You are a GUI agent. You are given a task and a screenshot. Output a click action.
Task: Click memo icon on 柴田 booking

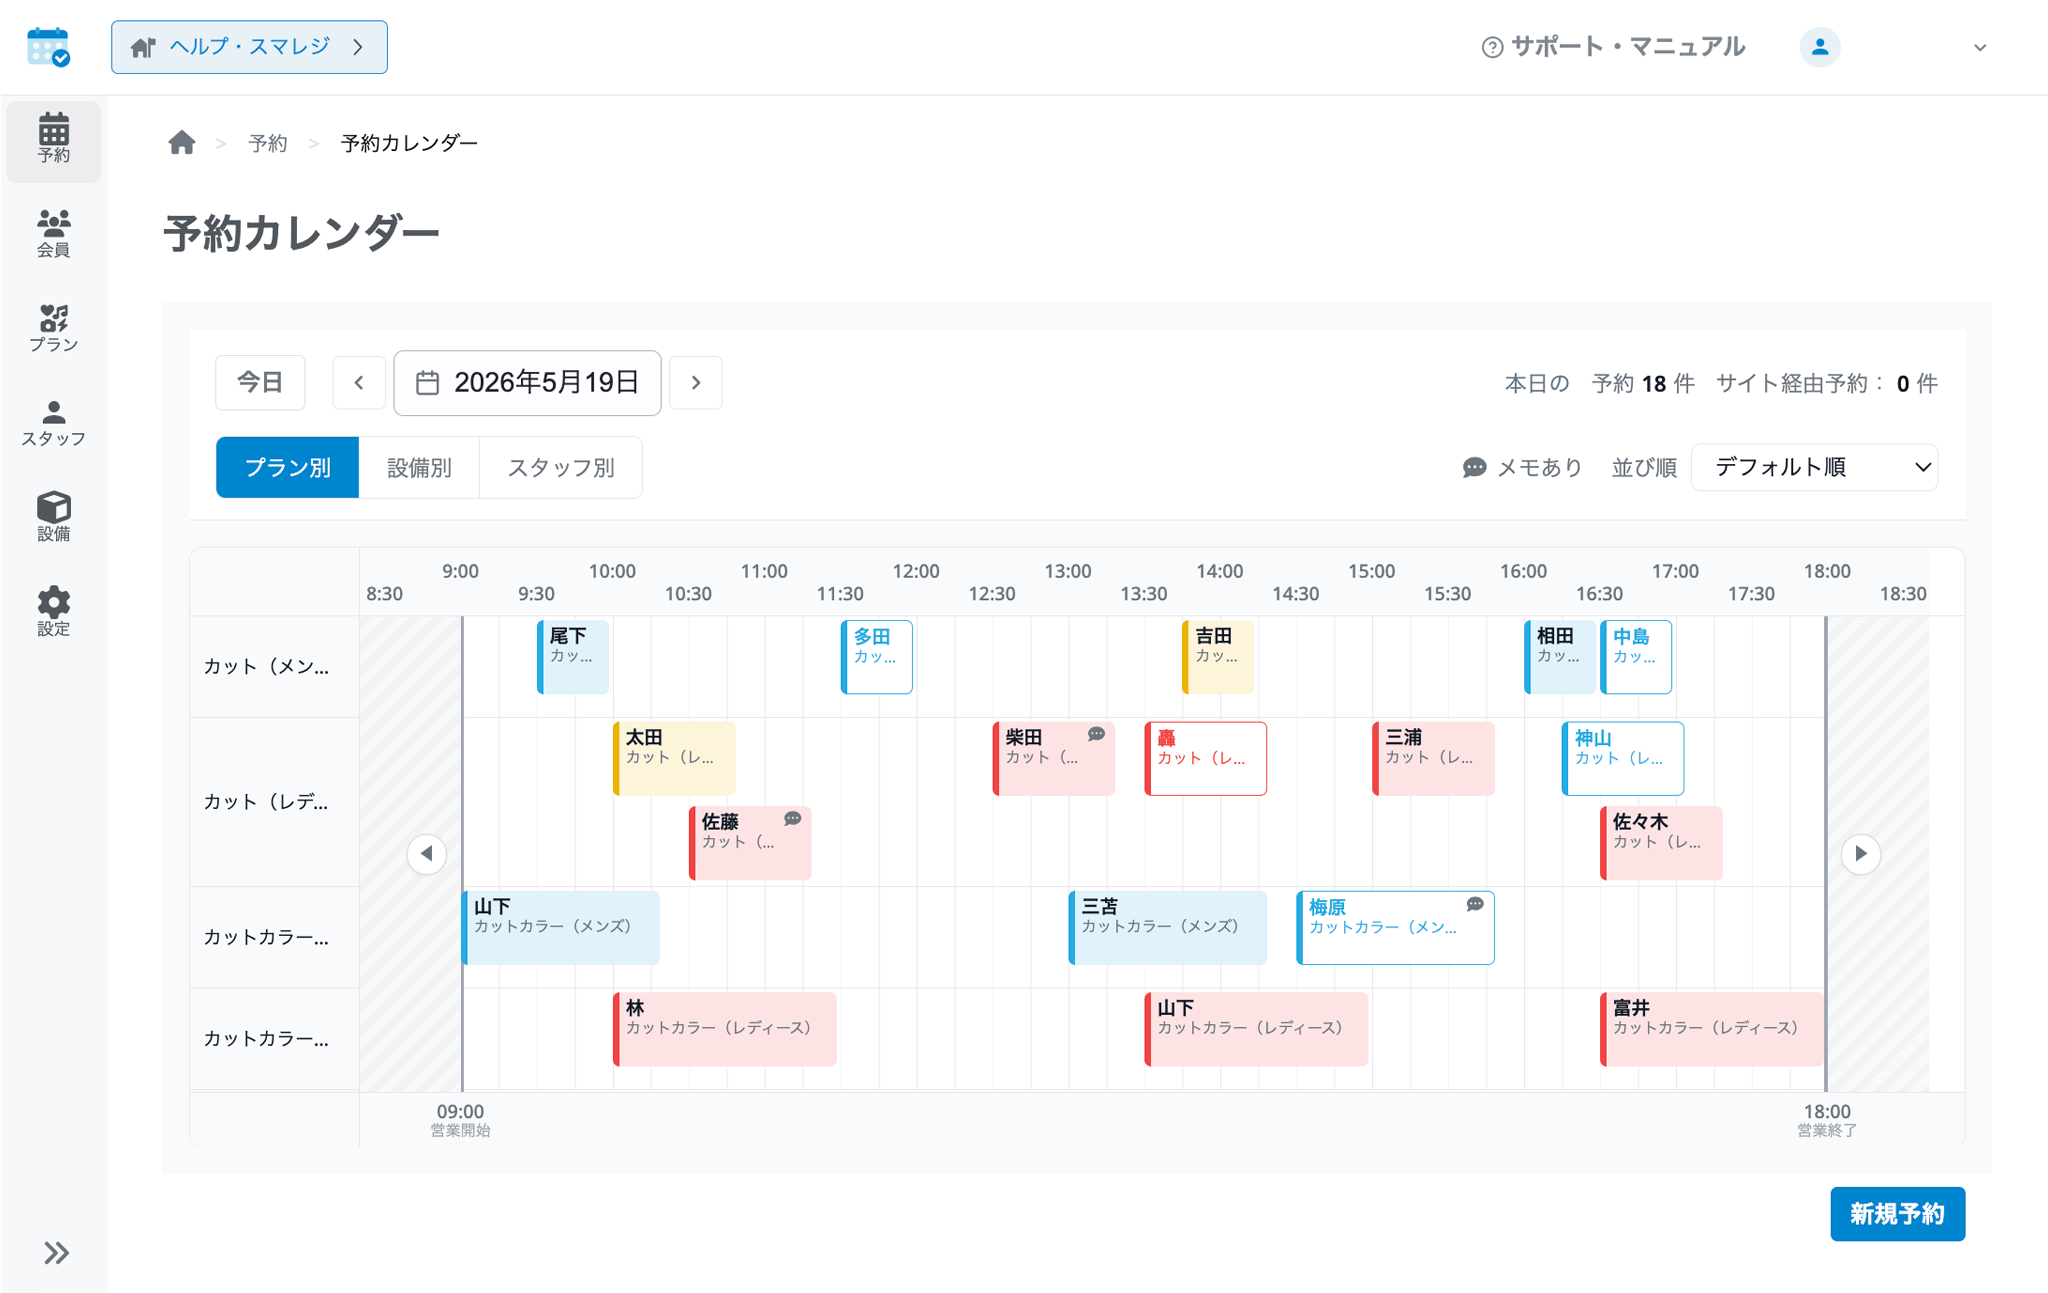click(1096, 734)
